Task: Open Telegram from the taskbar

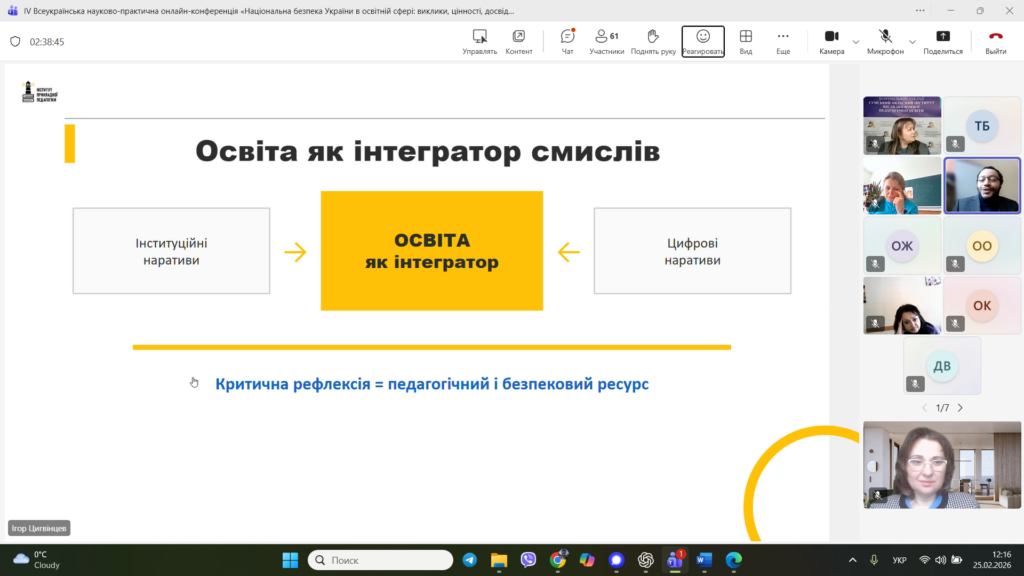Action: point(469,560)
